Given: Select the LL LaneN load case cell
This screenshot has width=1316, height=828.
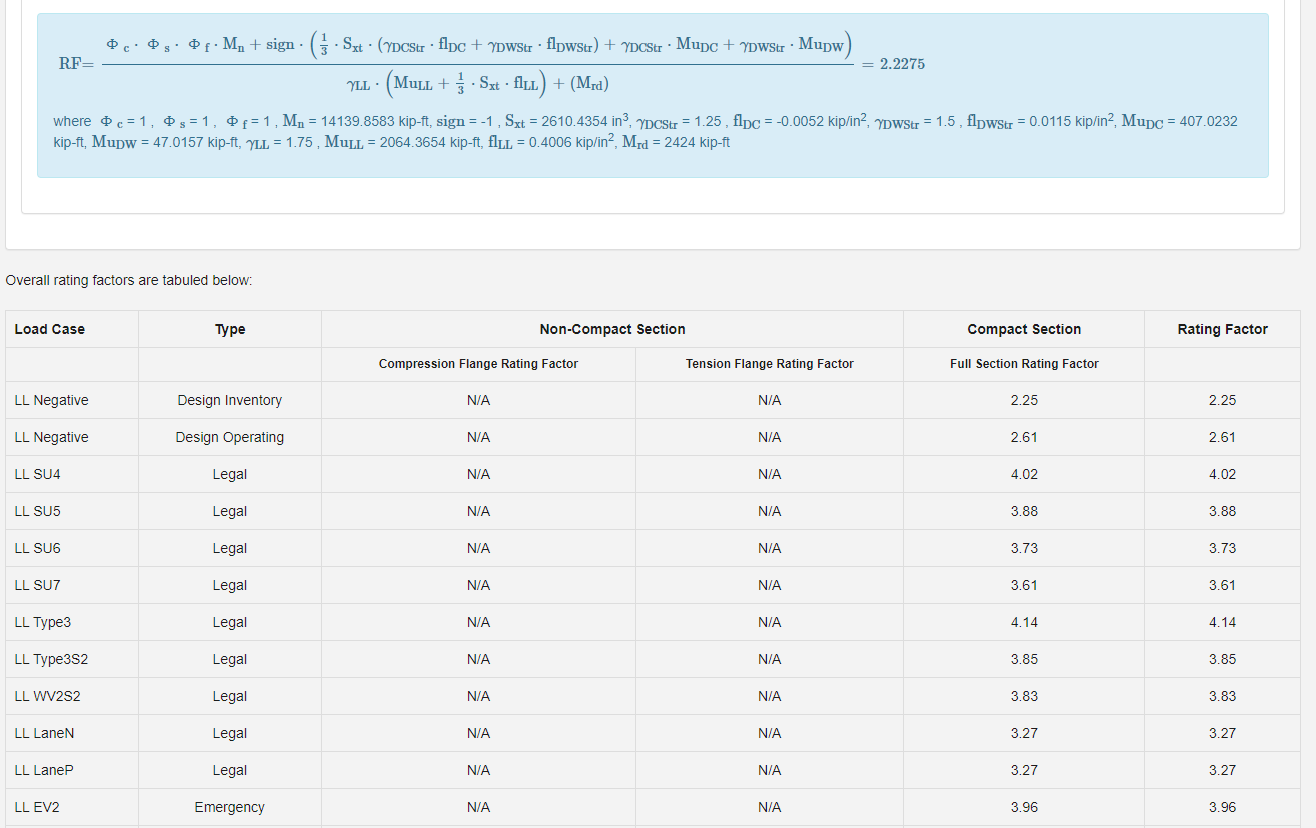Looking at the screenshot, I should [45, 733].
